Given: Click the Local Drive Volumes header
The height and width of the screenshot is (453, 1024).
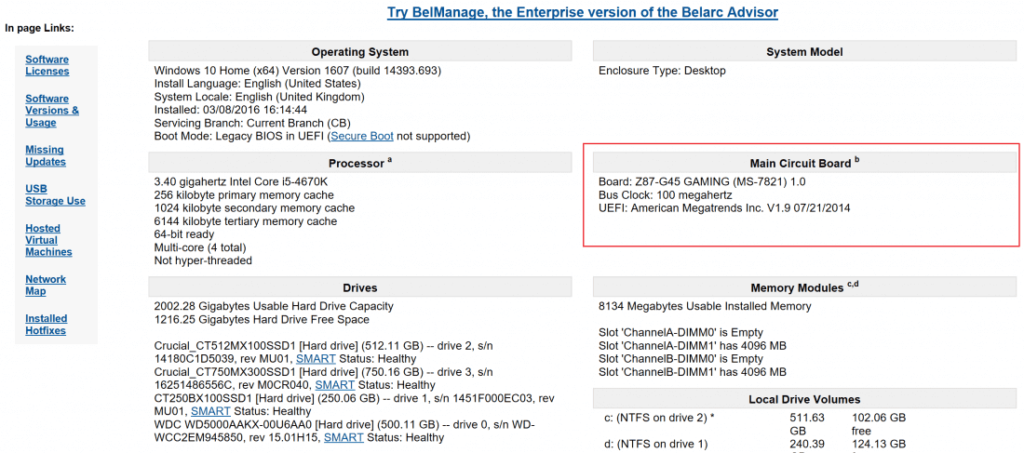Looking at the screenshot, I should pyautogui.click(x=805, y=399).
